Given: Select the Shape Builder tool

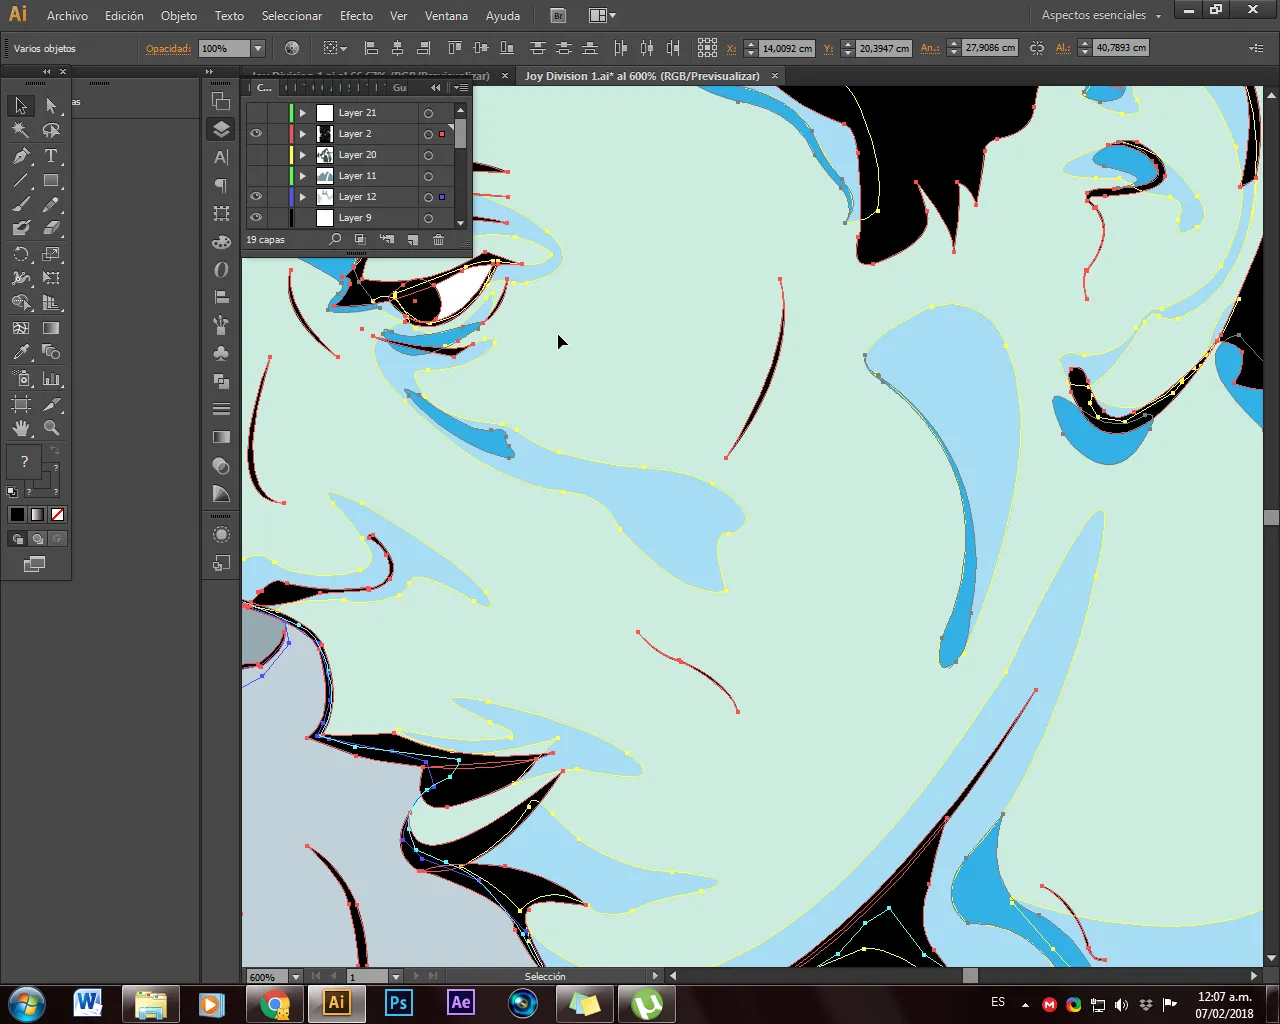Looking at the screenshot, I should coord(21,303).
